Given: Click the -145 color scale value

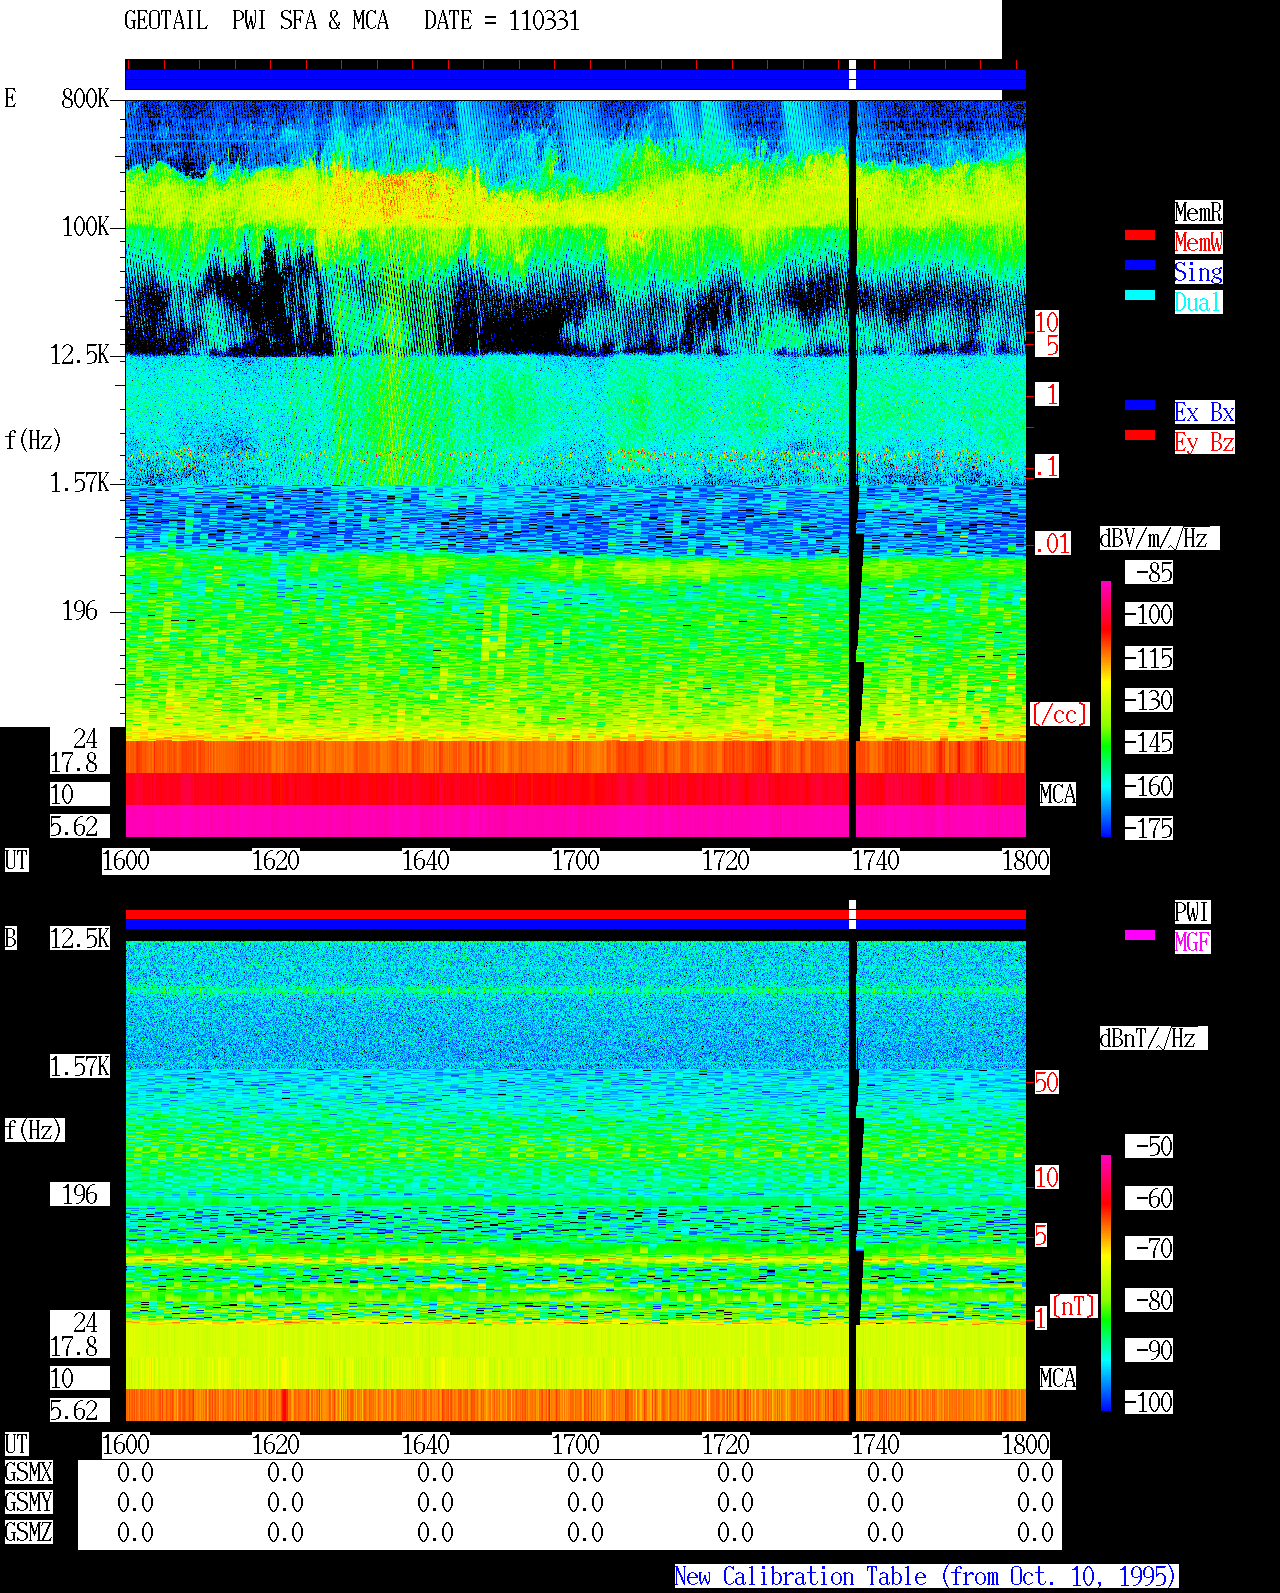Looking at the screenshot, I should point(1149,742).
